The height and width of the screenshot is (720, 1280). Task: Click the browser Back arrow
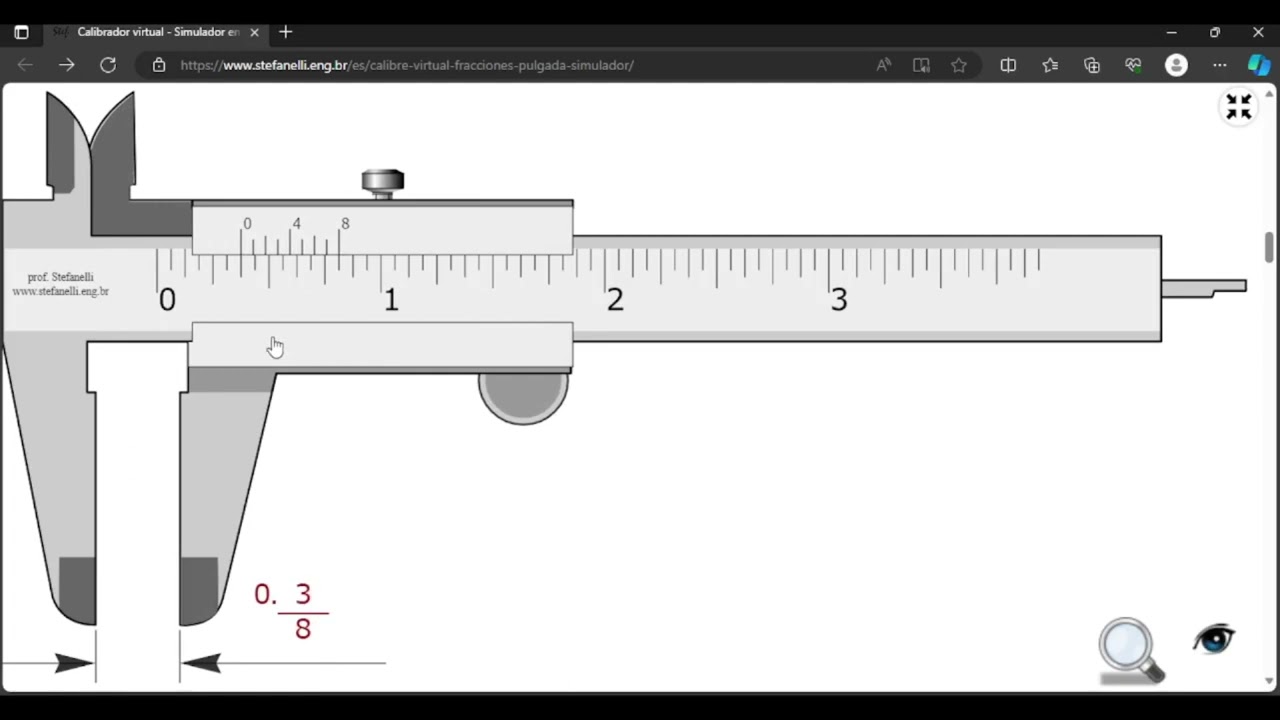(x=25, y=65)
